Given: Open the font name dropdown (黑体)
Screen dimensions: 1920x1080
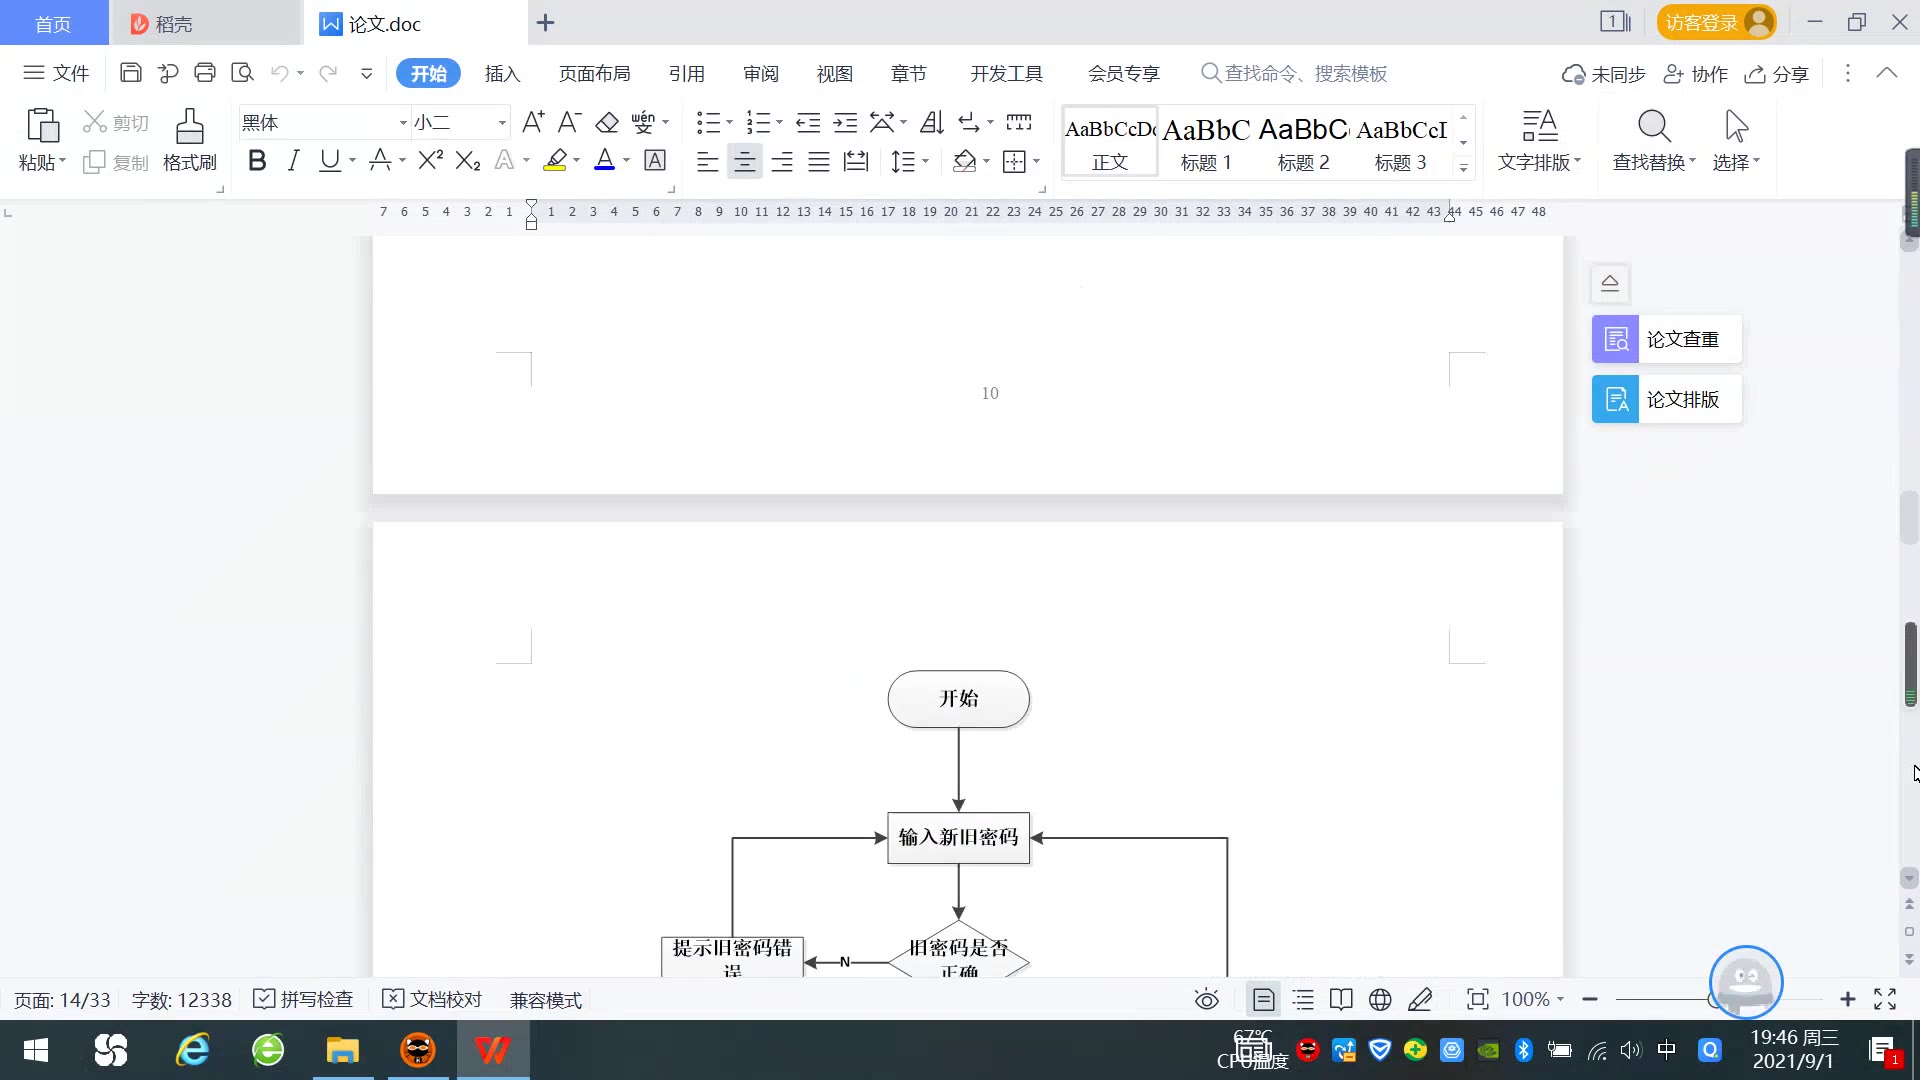Looking at the screenshot, I should pos(403,123).
